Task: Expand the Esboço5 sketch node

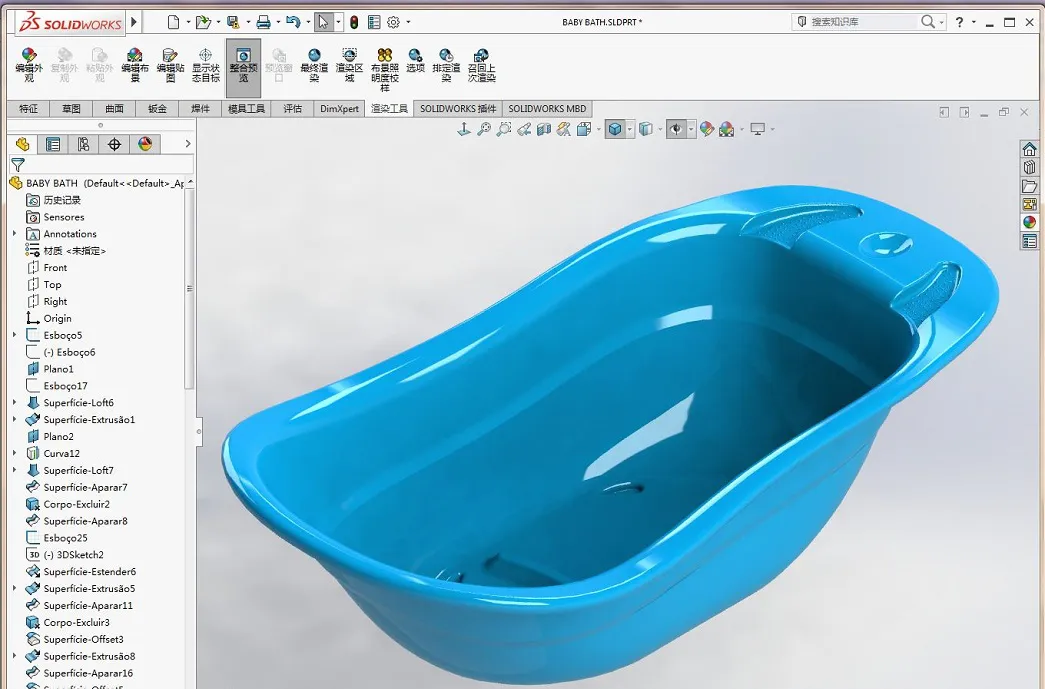Action: pyautogui.click(x=15, y=335)
